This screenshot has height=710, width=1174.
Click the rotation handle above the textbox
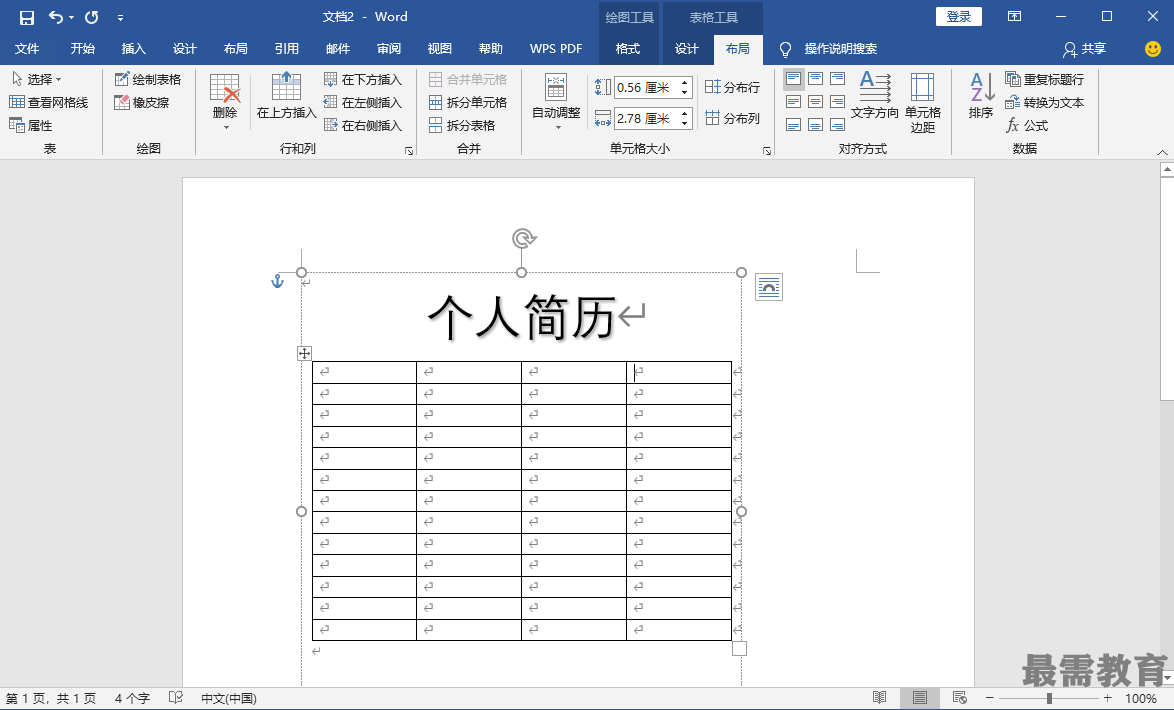[524, 239]
